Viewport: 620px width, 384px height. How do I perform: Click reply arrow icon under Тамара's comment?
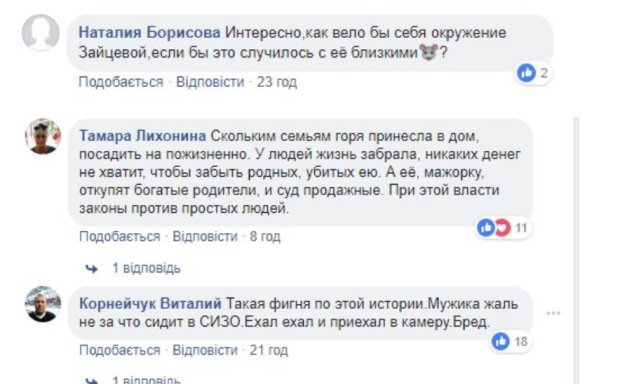pos(92,269)
